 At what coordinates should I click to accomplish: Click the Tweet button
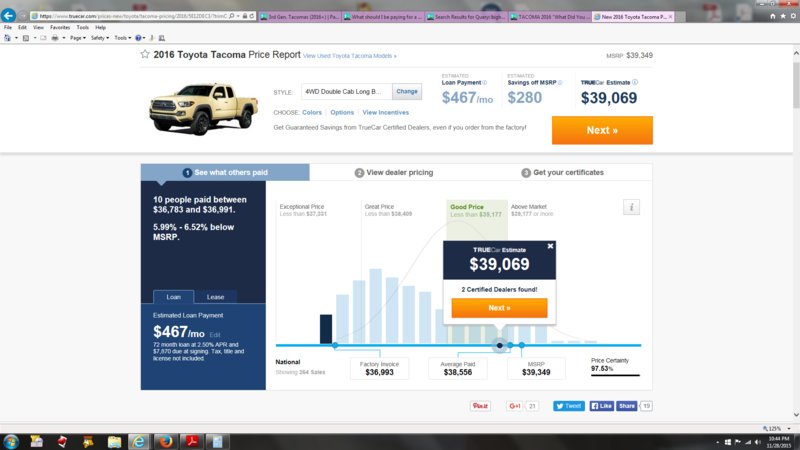(569, 406)
